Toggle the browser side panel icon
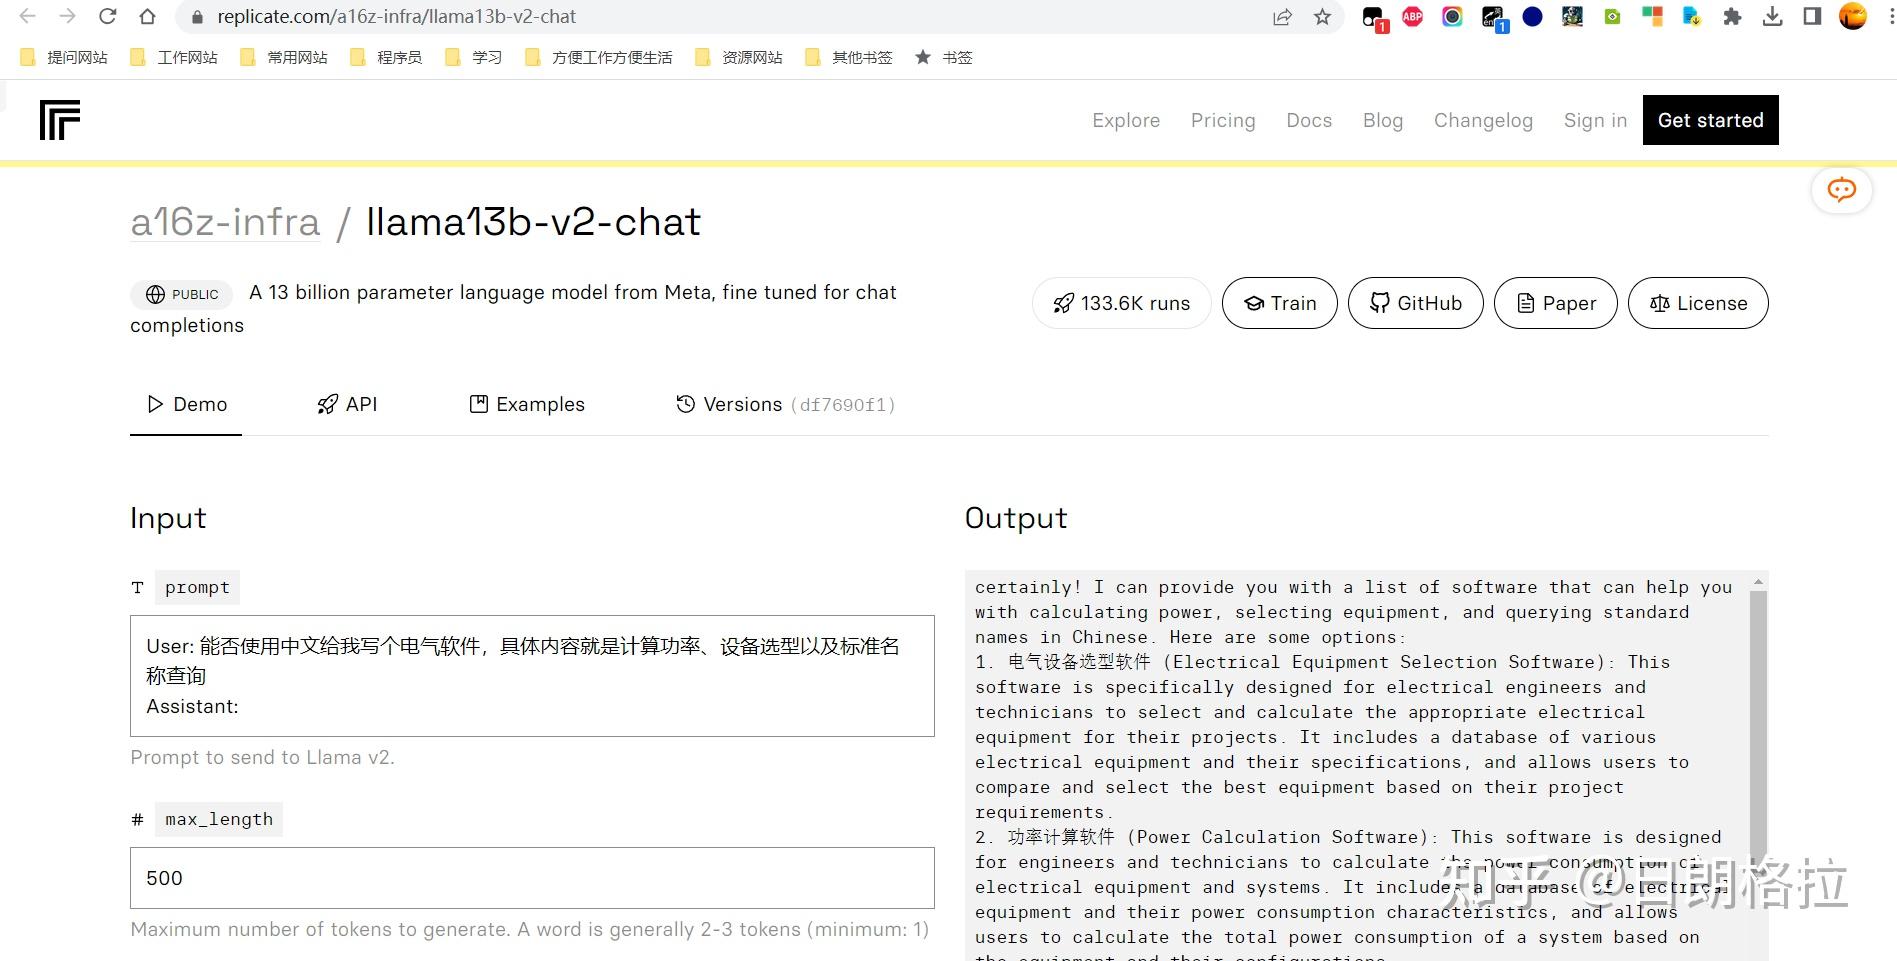Screen dimensions: 1897x961 click(1812, 16)
